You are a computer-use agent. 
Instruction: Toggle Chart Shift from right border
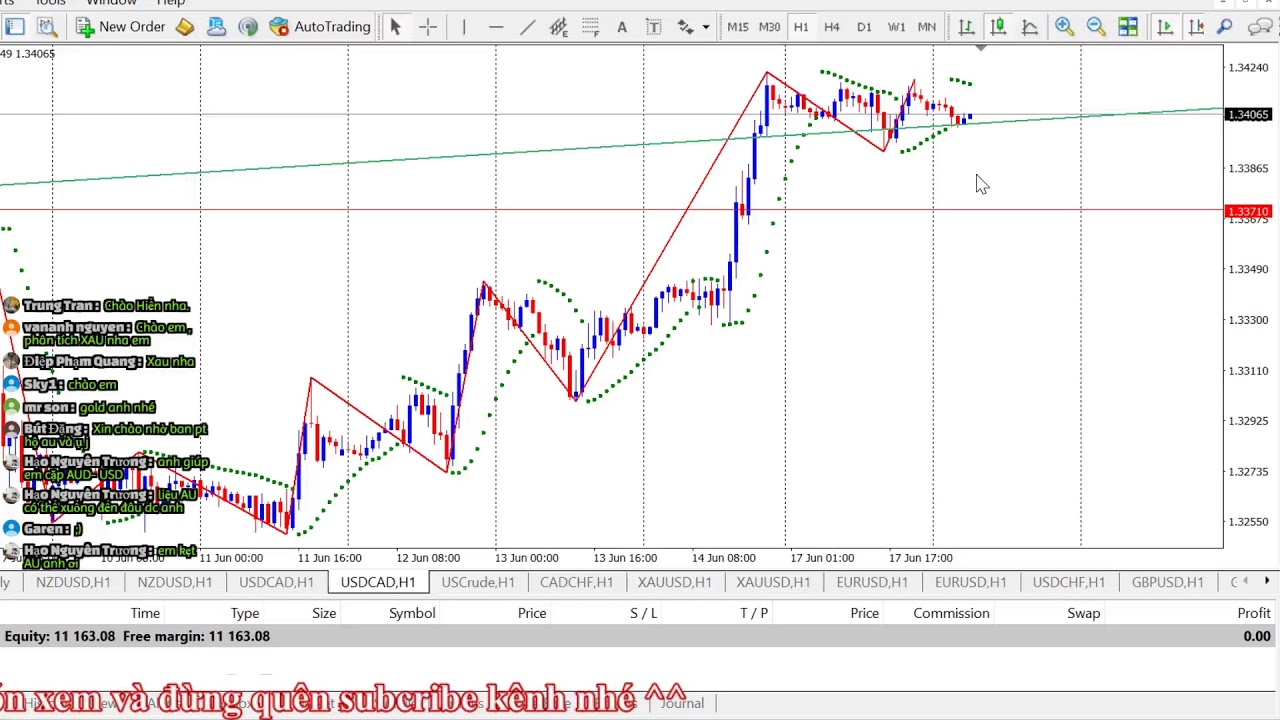1196,27
